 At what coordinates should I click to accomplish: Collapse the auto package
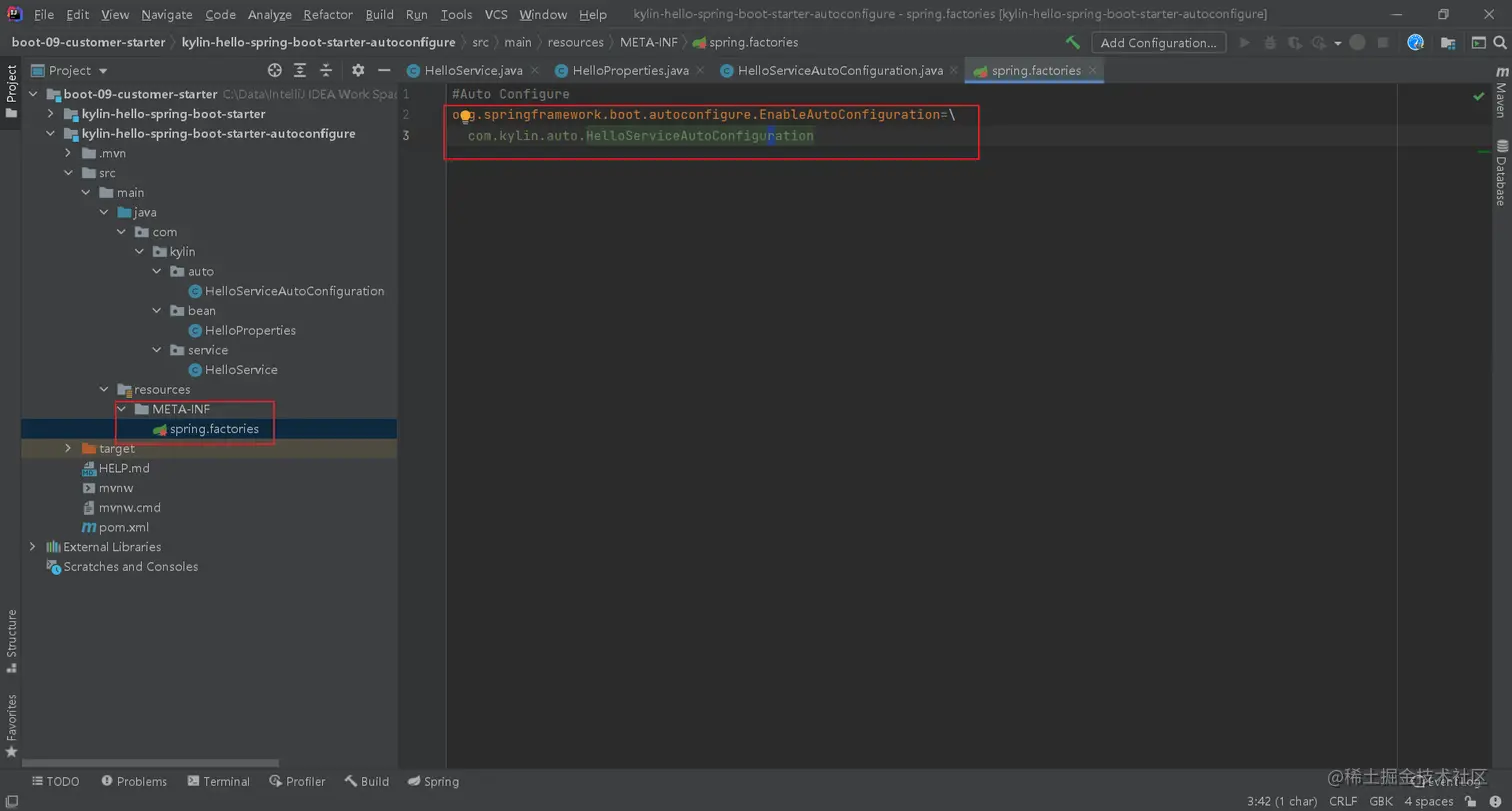(x=157, y=271)
